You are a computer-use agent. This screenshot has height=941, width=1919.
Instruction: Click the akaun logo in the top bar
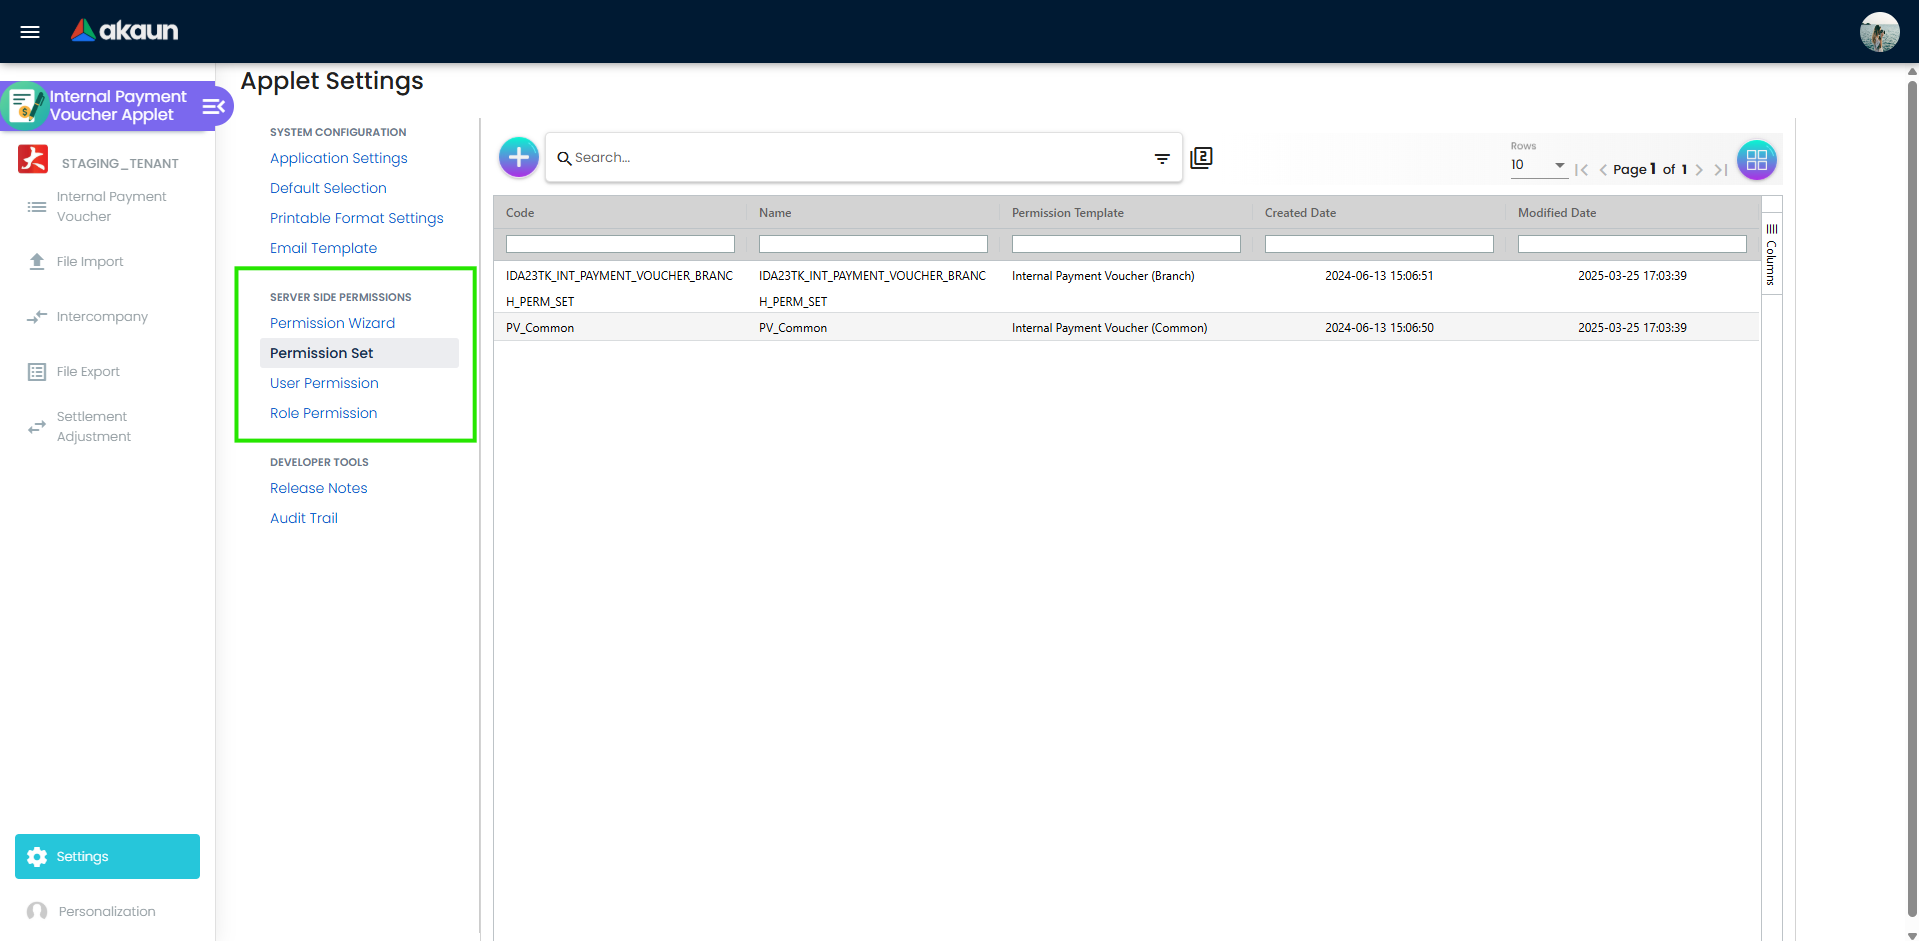123,30
